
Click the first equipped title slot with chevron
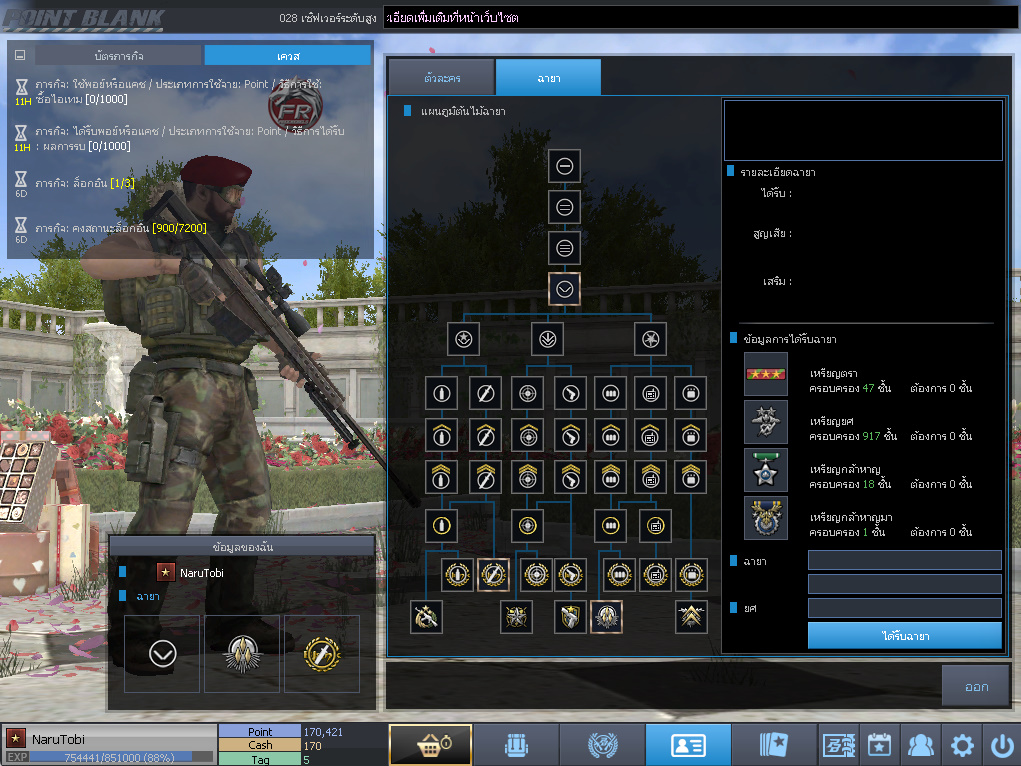click(x=162, y=654)
